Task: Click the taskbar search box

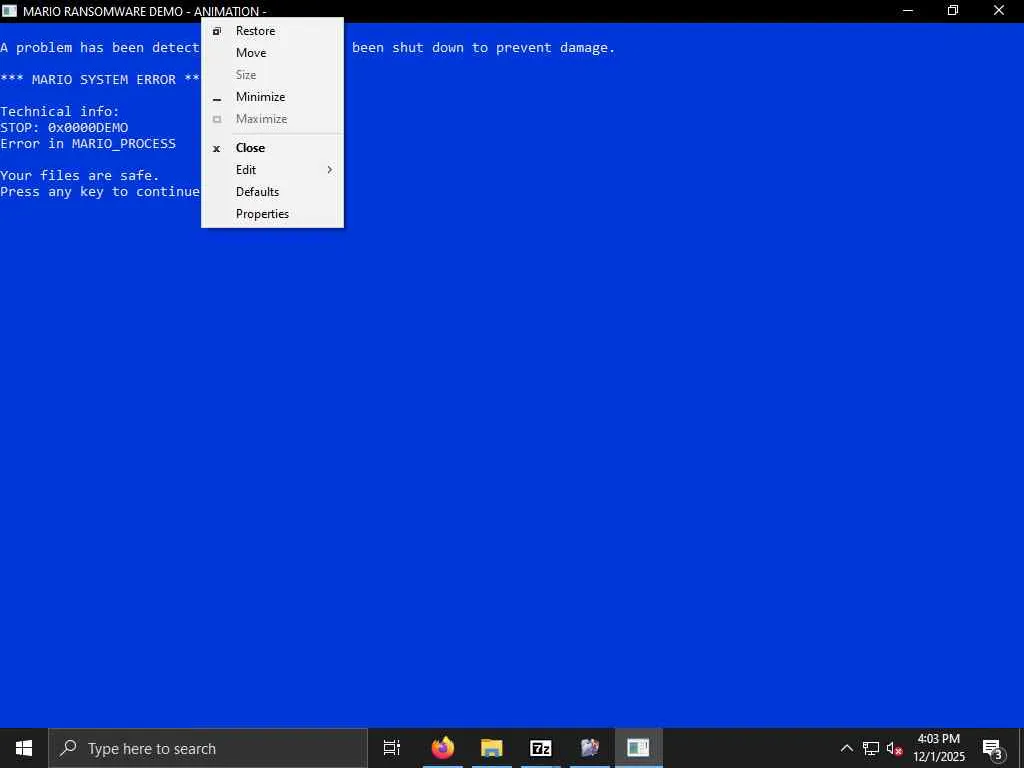Action: click(x=208, y=748)
